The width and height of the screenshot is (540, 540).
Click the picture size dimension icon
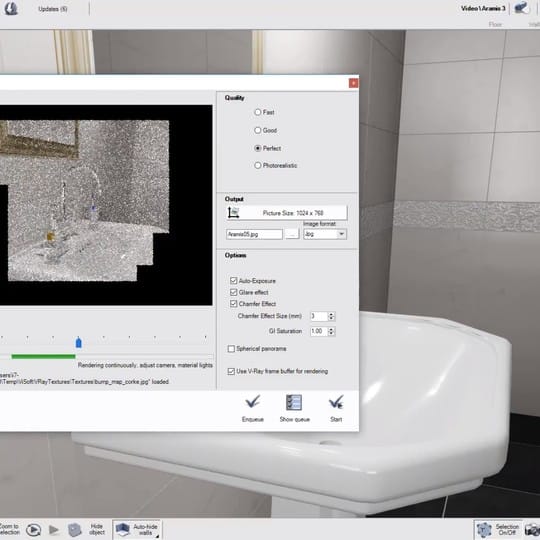pyautogui.click(x=233, y=212)
